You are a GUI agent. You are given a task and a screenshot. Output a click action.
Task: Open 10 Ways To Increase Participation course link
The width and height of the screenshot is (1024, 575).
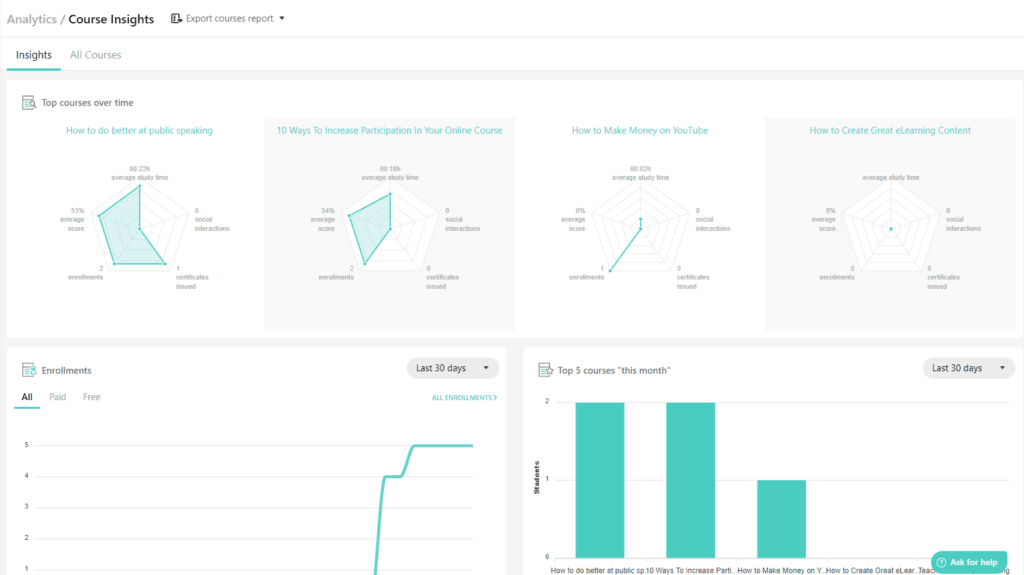pos(390,130)
